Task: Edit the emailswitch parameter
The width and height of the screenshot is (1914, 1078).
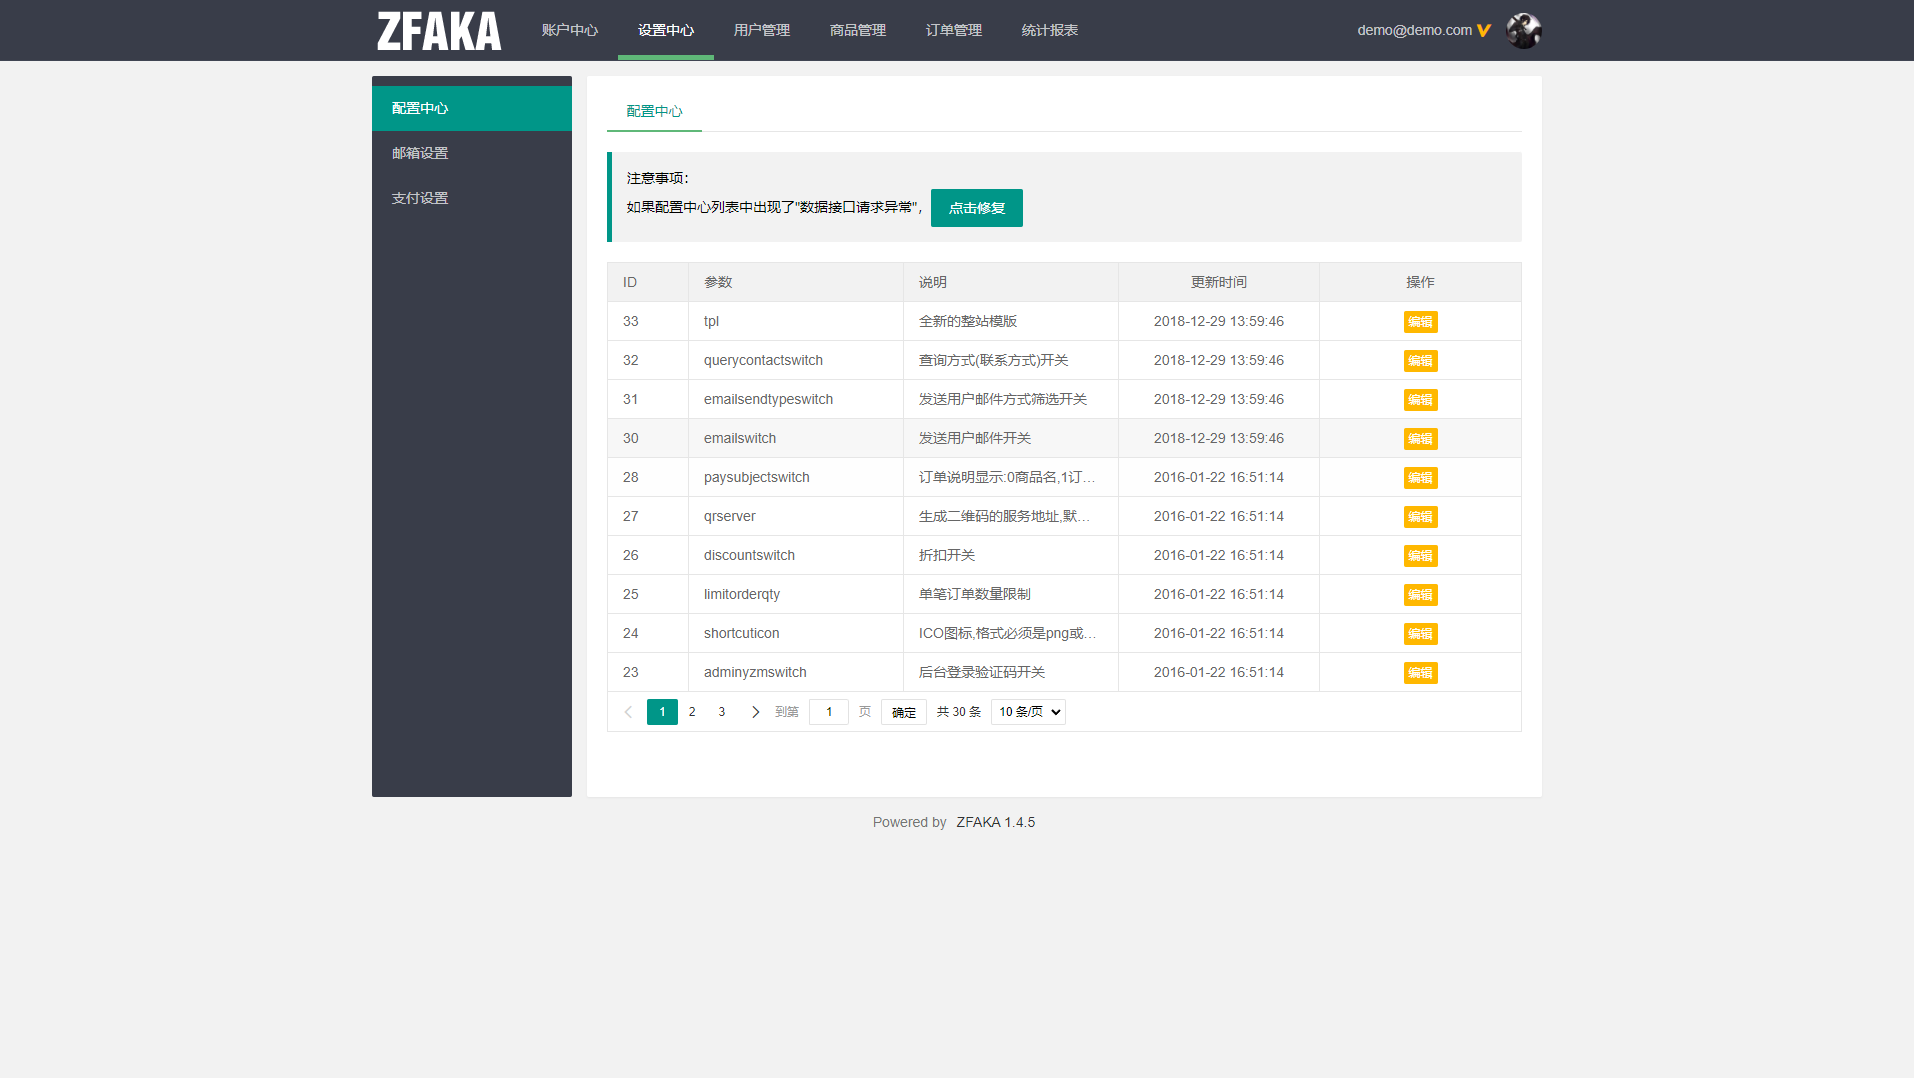Action: 1419,438
